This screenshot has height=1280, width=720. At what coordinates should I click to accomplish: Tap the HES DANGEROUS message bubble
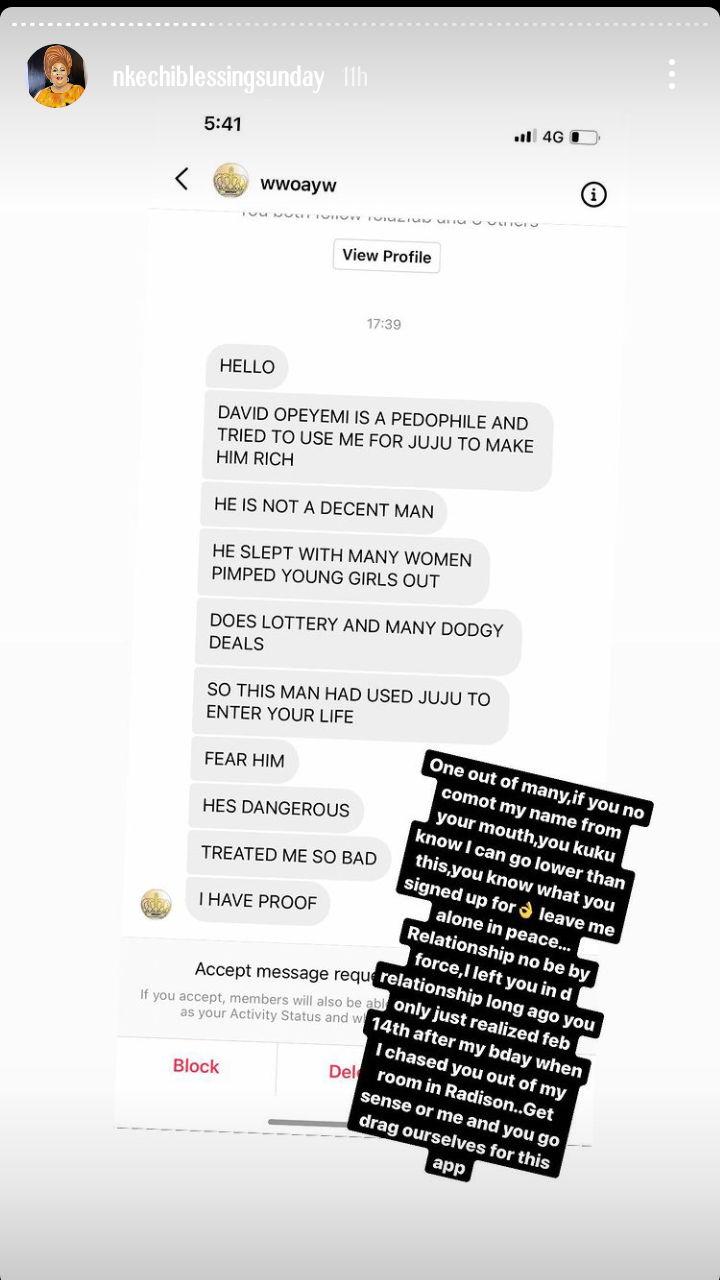pos(276,807)
